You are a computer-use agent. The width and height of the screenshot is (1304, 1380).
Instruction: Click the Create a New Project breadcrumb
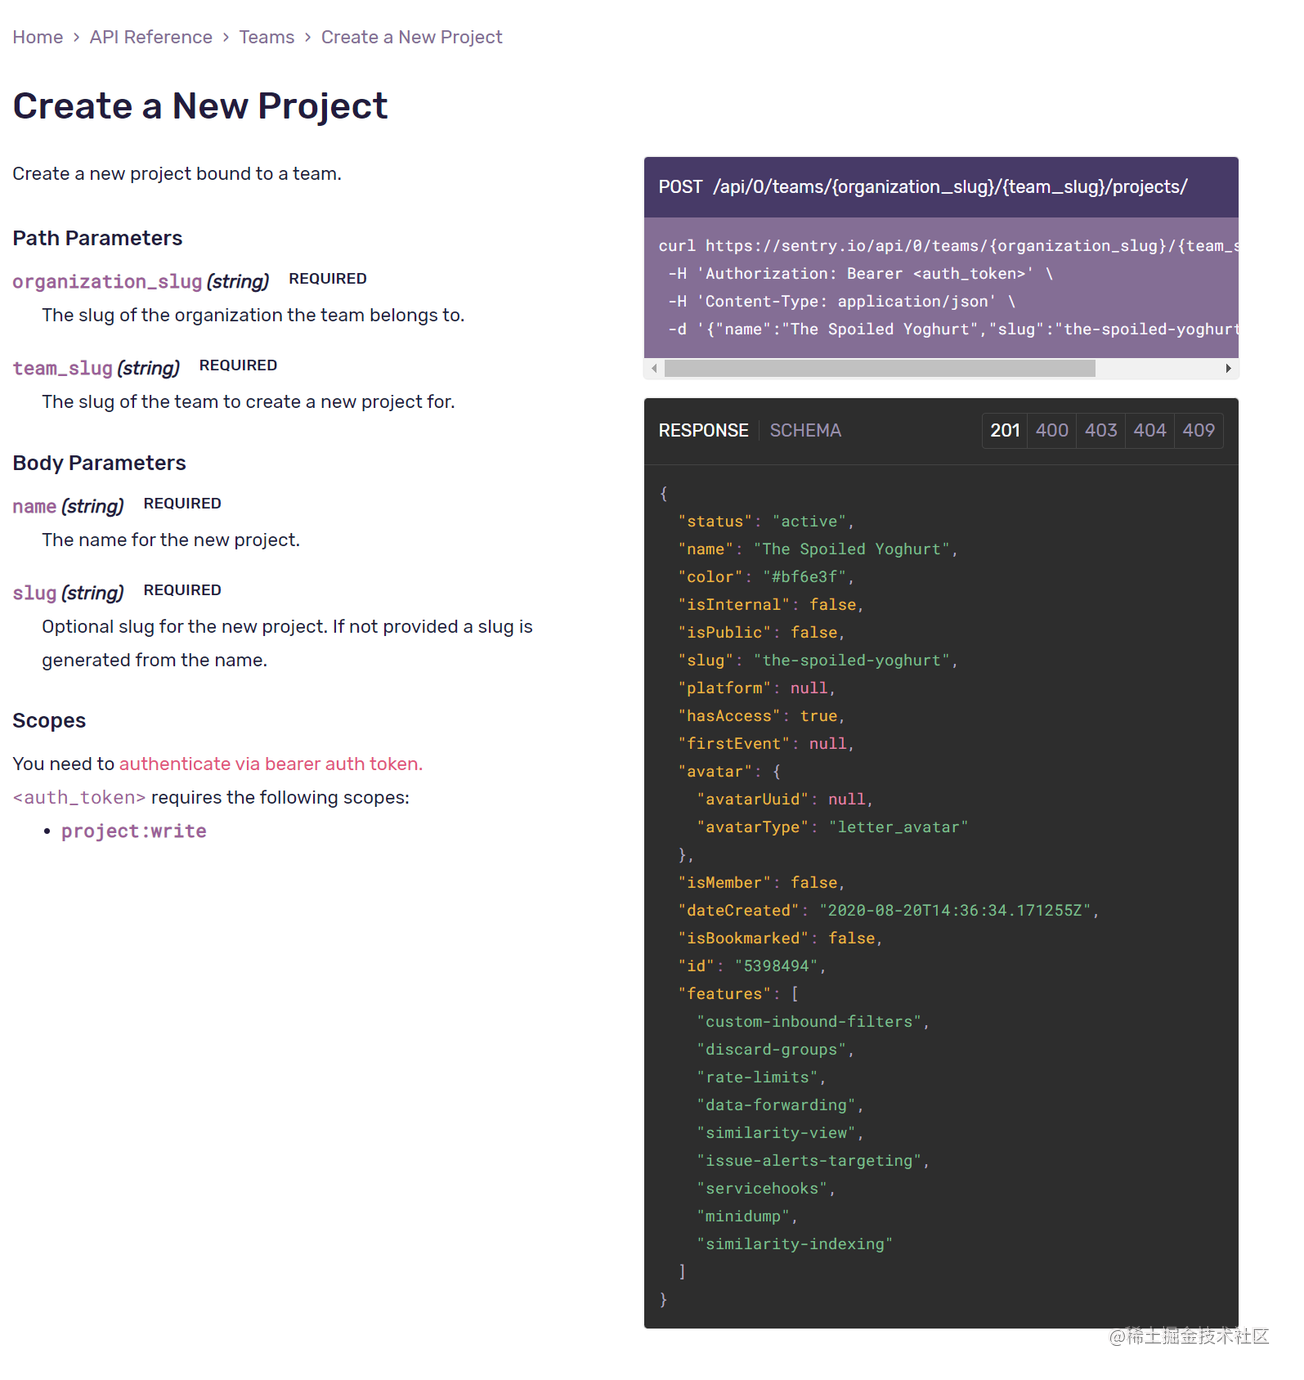coord(411,37)
